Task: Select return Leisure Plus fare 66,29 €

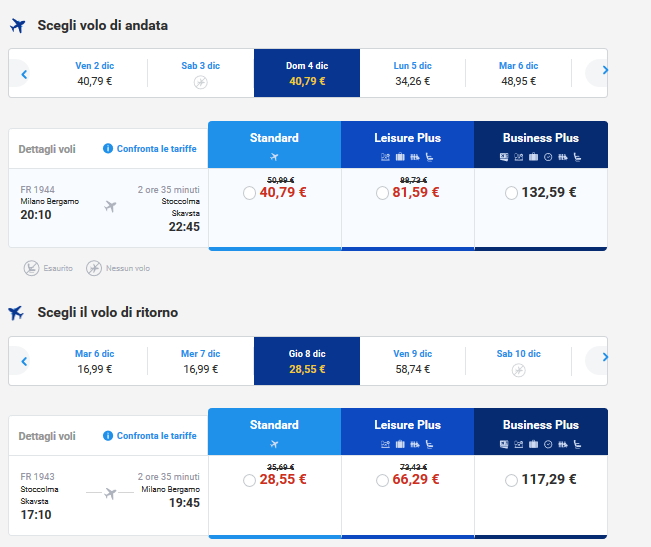Action: [x=382, y=480]
